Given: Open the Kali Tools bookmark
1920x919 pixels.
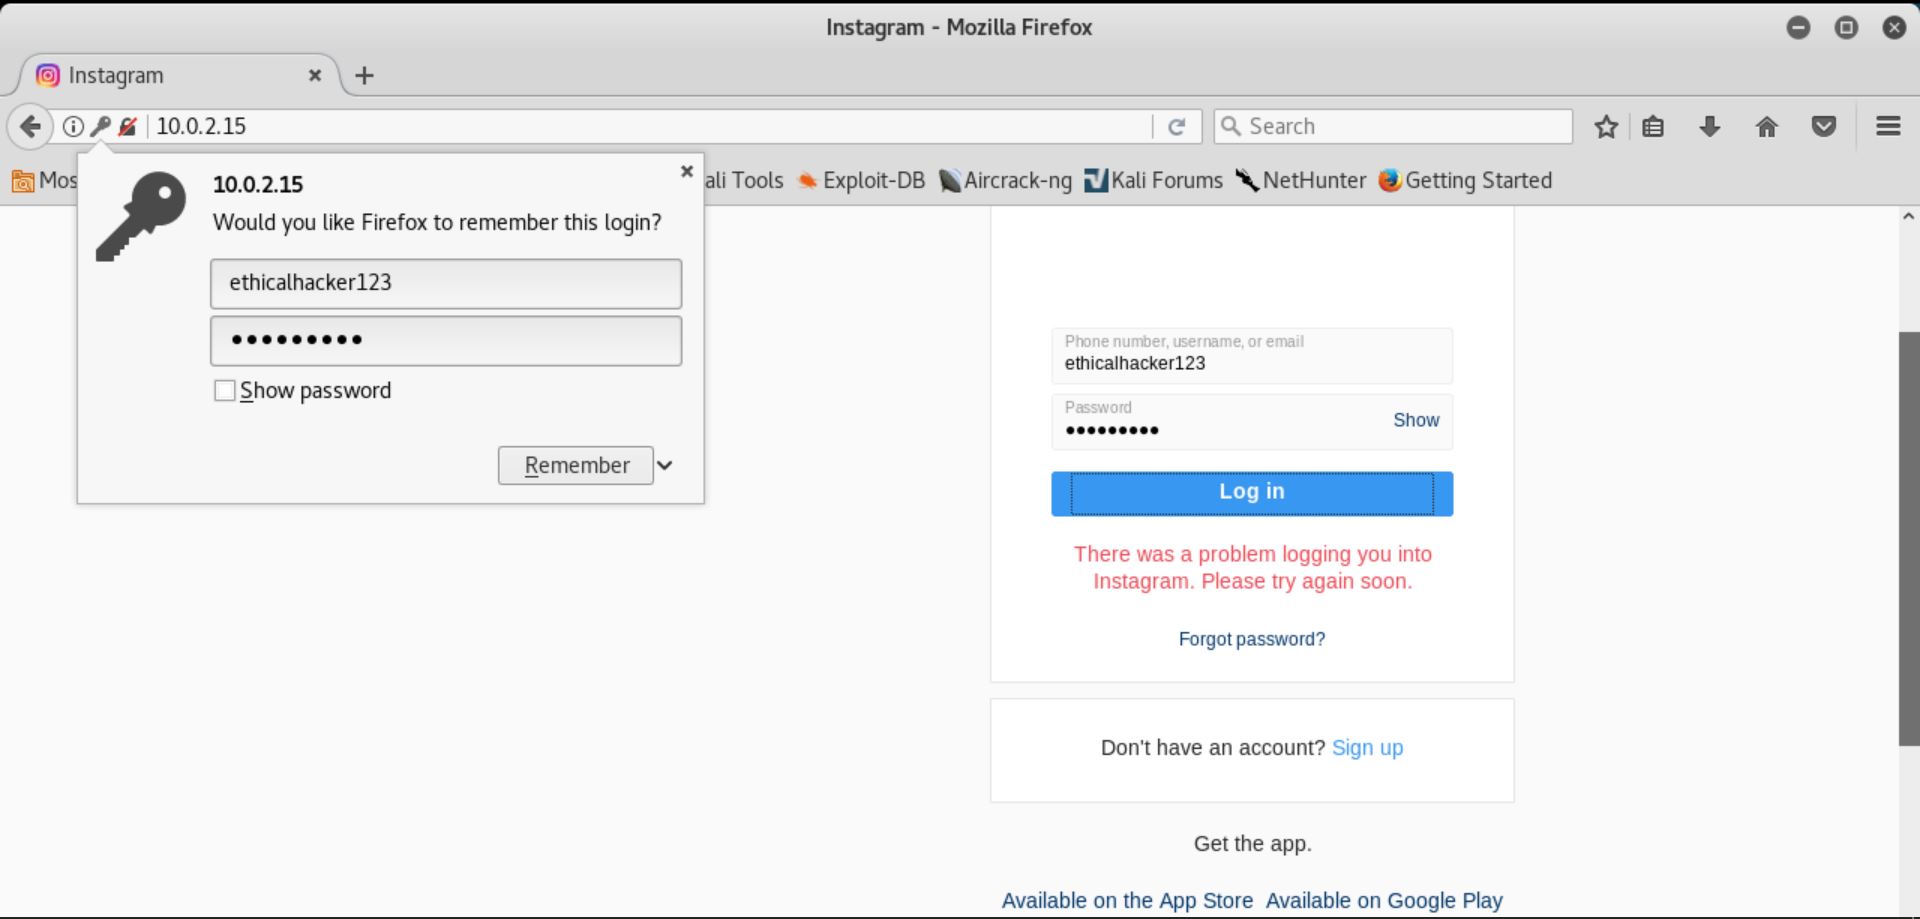Looking at the screenshot, I should (744, 181).
